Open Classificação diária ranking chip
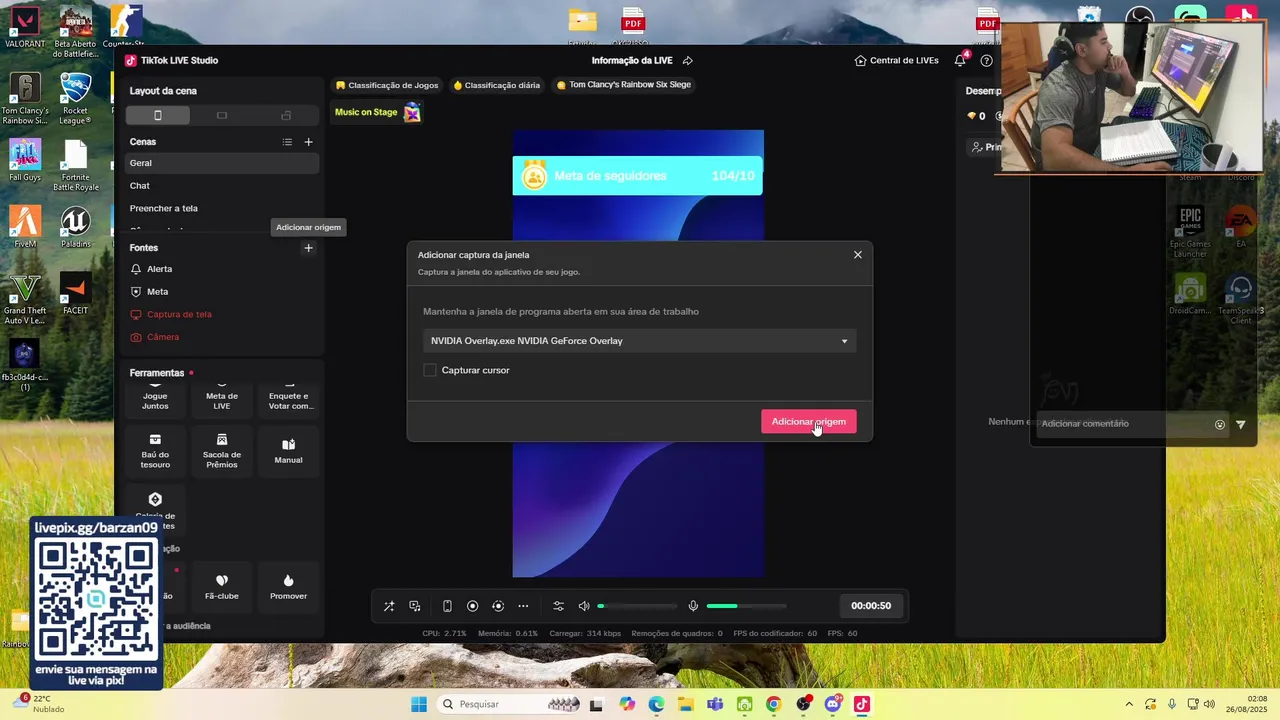Viewport: 1280px width, 720px height. pyautogui.click(x=496, y=85)
